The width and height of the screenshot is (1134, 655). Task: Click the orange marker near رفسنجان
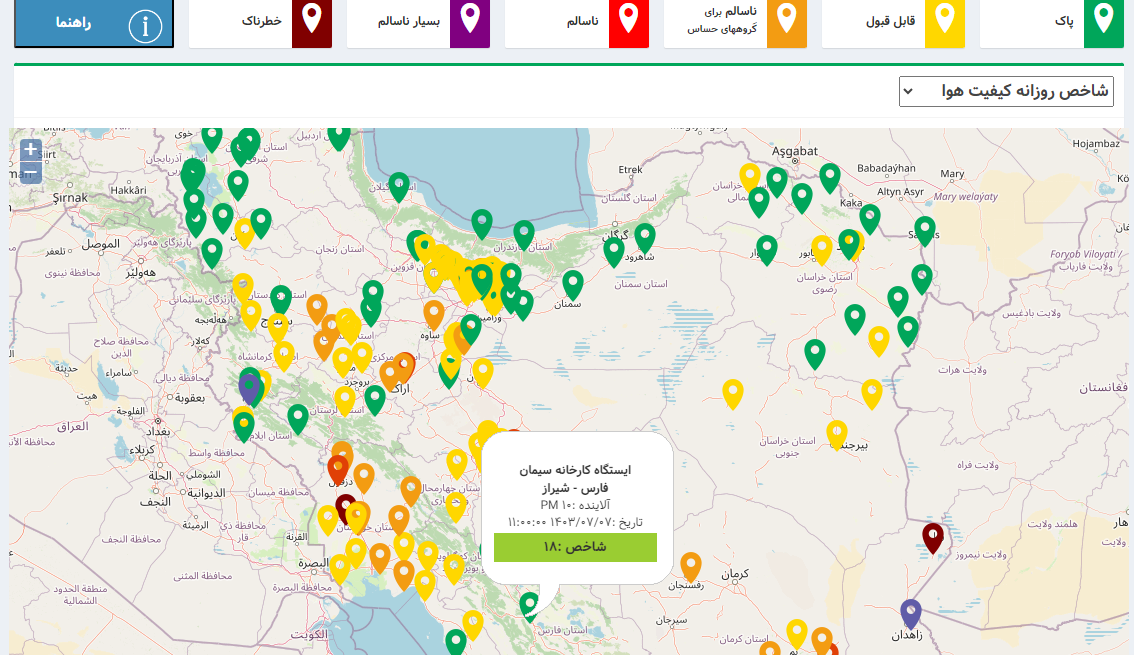click(x=690, y=565)
